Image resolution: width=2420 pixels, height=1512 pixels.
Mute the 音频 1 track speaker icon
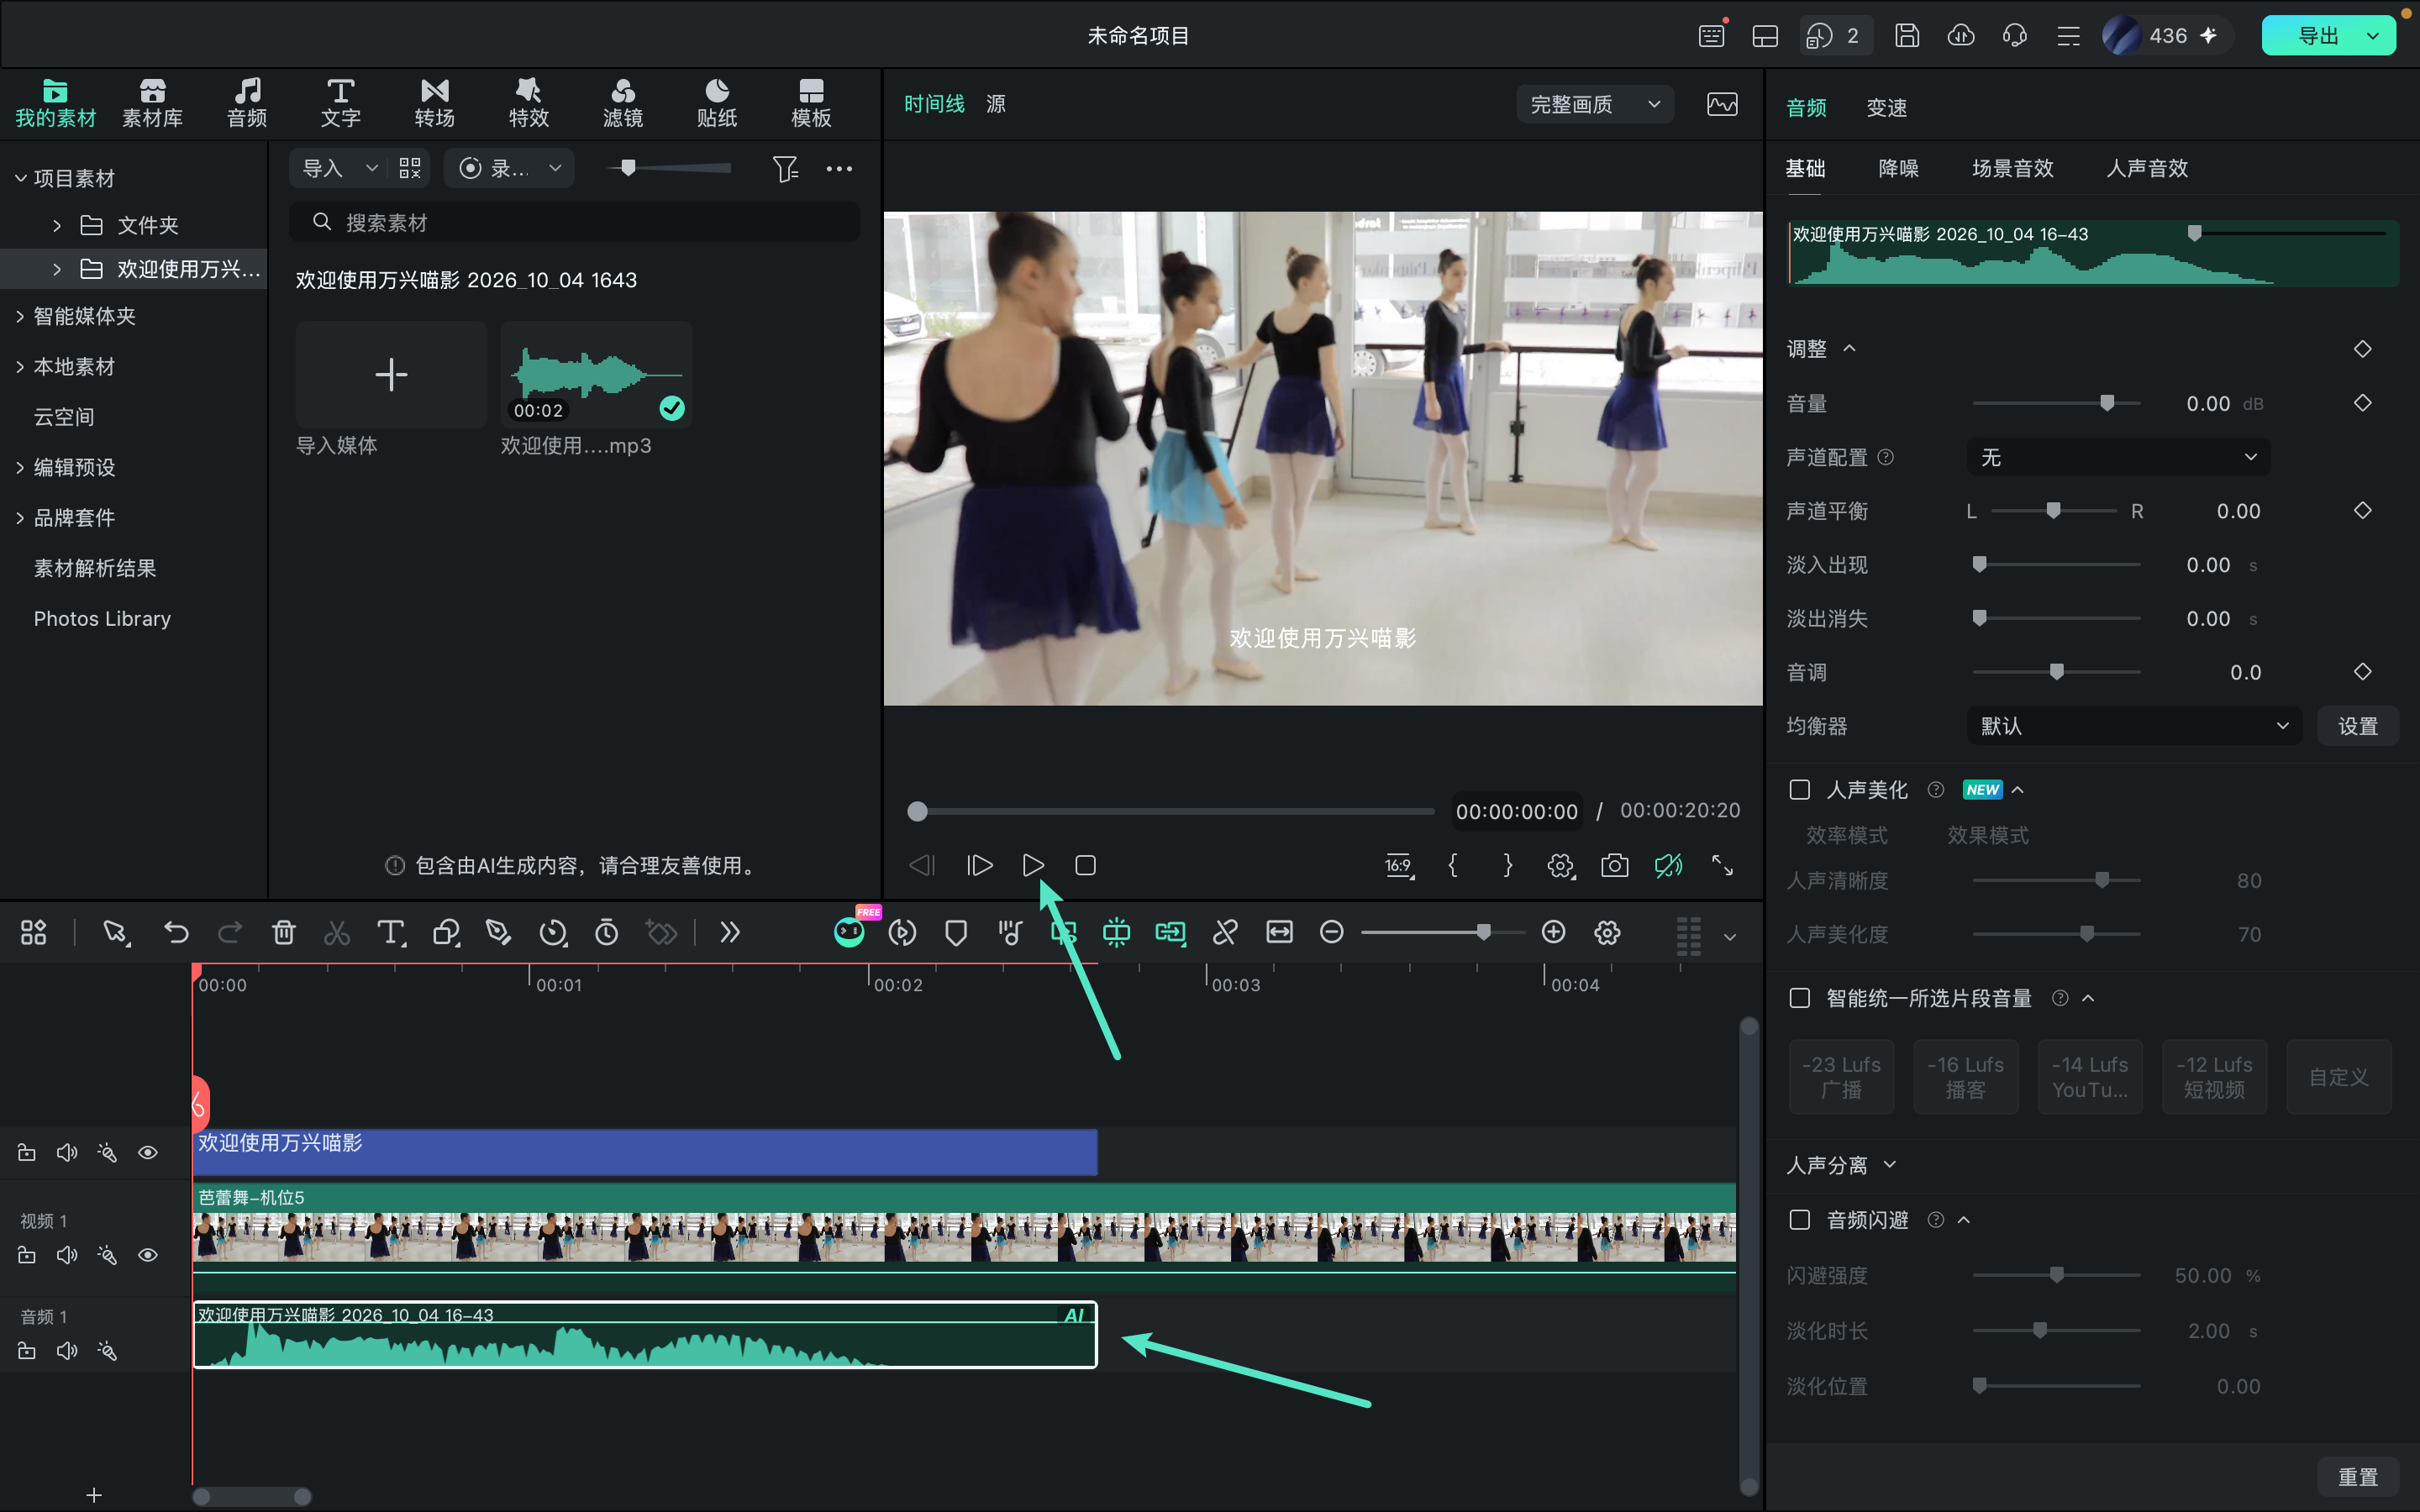point(67,1351)
